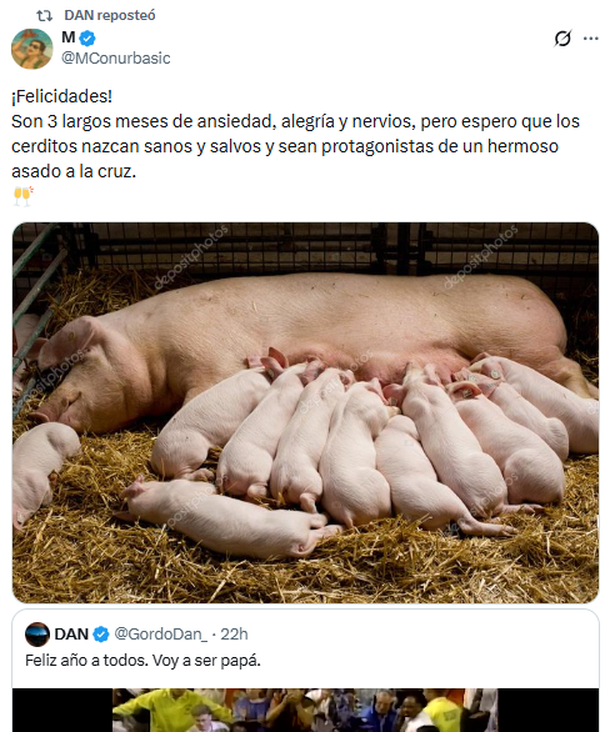Click the champagne glasses emoji
The height and width of the screenshot is (732, 610).
point(23,196)
